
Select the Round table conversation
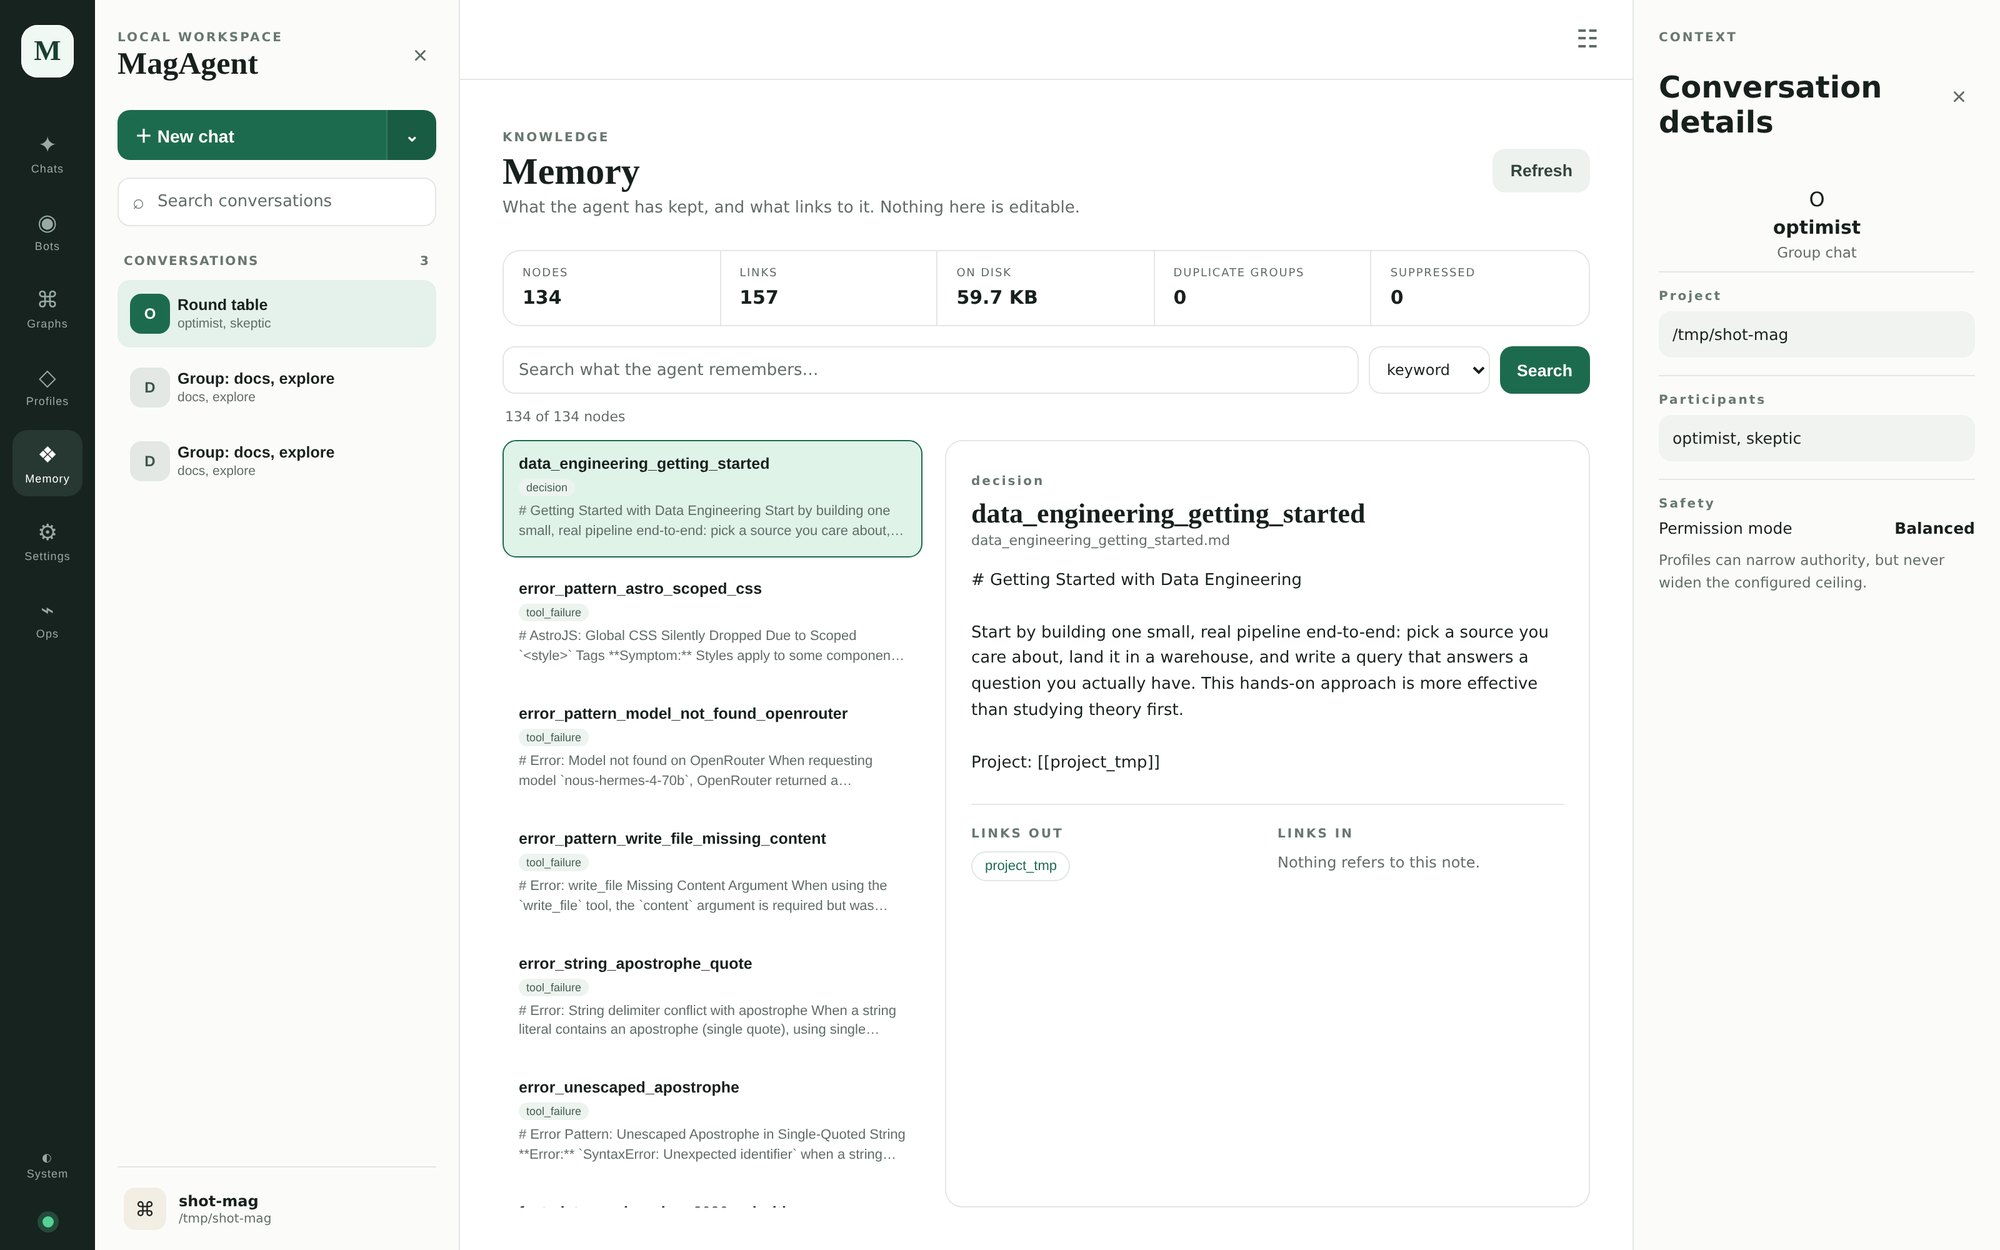(276, 314)
